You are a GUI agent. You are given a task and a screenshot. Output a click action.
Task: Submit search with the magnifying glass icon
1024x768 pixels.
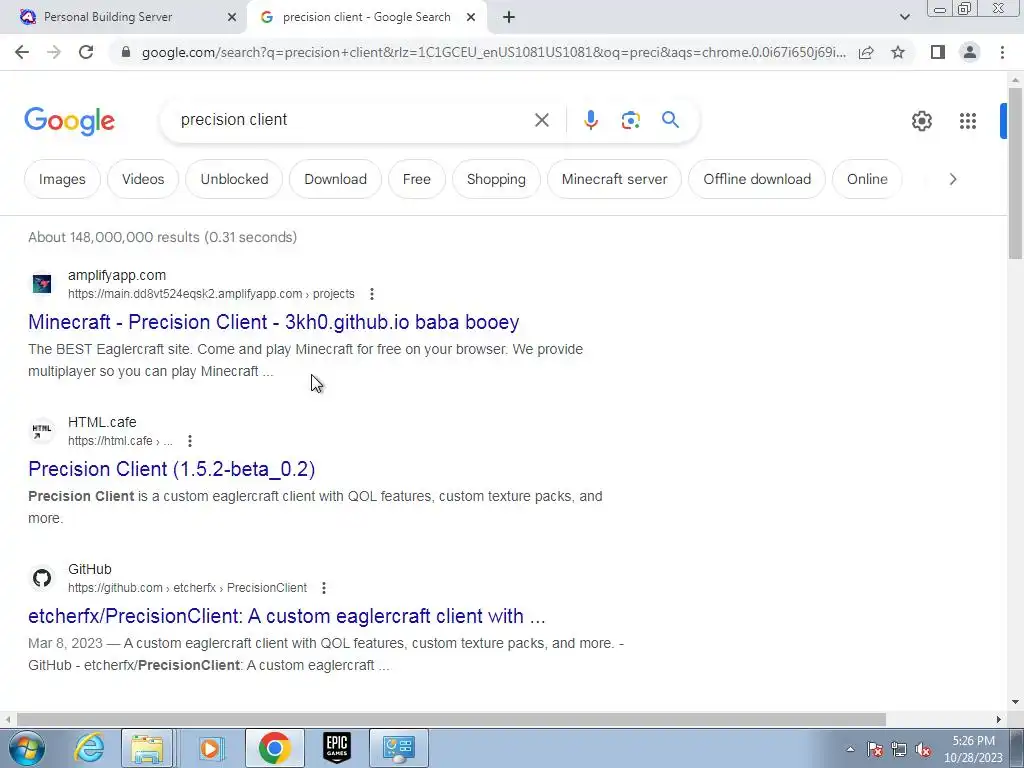point(670,120)
